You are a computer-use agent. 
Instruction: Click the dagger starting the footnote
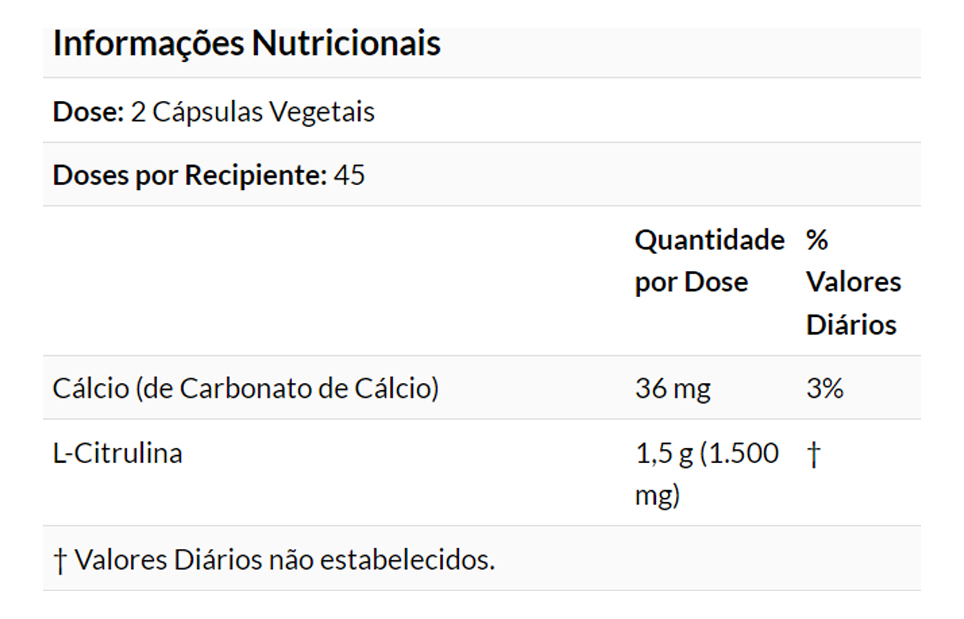click(x=60, y=560)
